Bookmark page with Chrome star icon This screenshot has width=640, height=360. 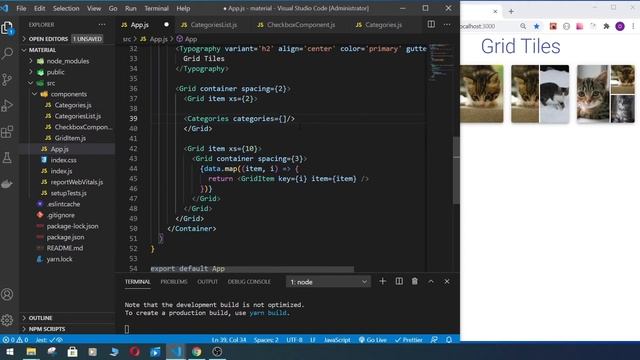(x=537, y=26)
